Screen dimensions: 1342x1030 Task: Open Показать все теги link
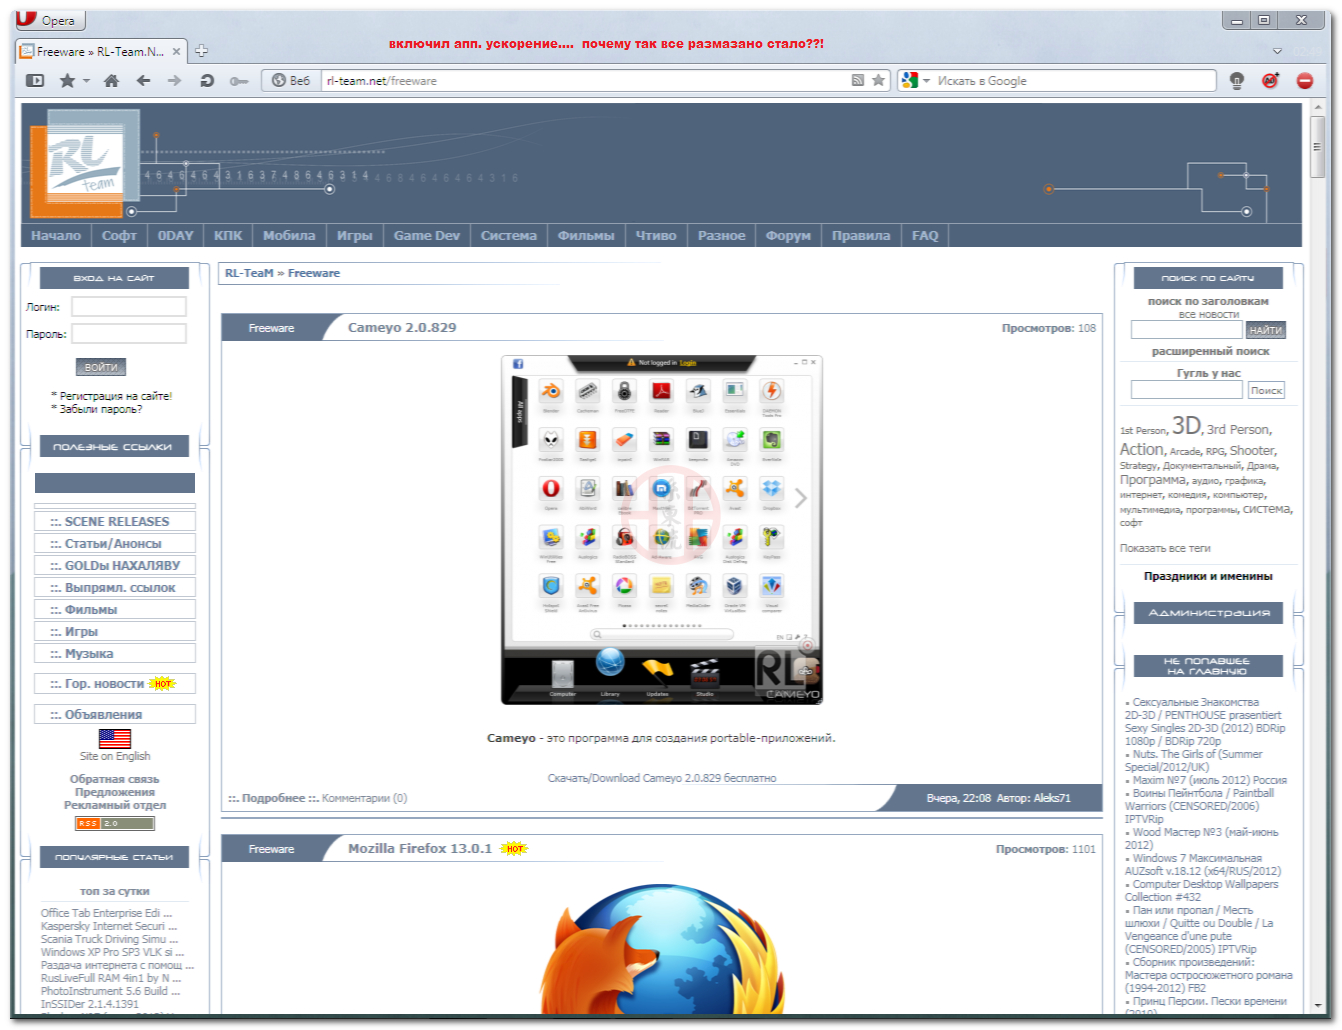coord(1165,548)
